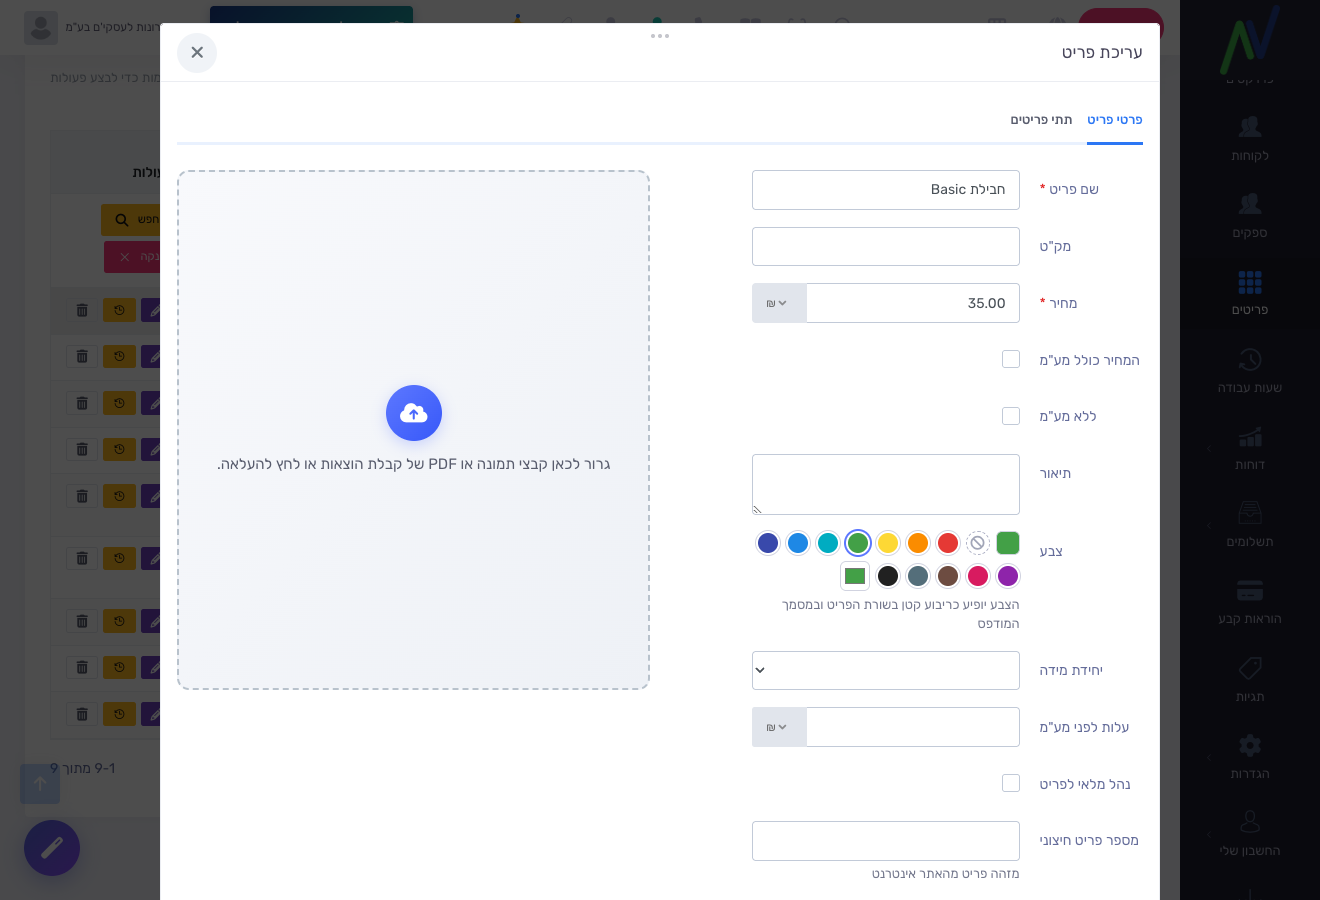This screenshot has width=1320, height=900.
Task: Click the purple pencil floating button
Action: [x=52, y=848]
